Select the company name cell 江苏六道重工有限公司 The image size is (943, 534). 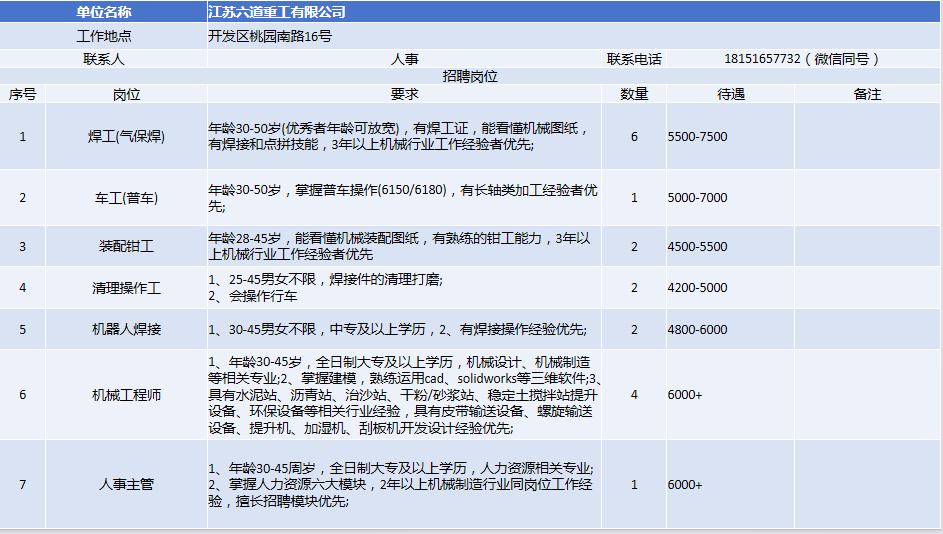pos(277,12)
